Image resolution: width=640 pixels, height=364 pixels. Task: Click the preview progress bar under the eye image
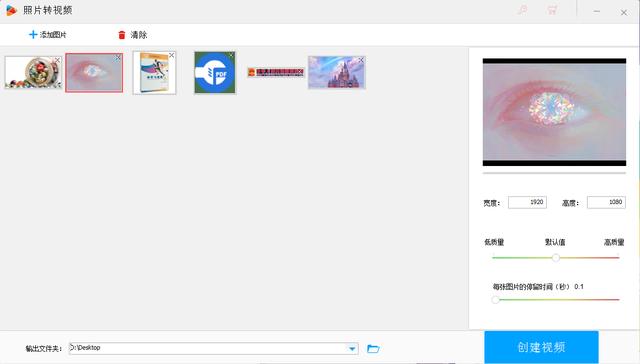click(554, 173)
